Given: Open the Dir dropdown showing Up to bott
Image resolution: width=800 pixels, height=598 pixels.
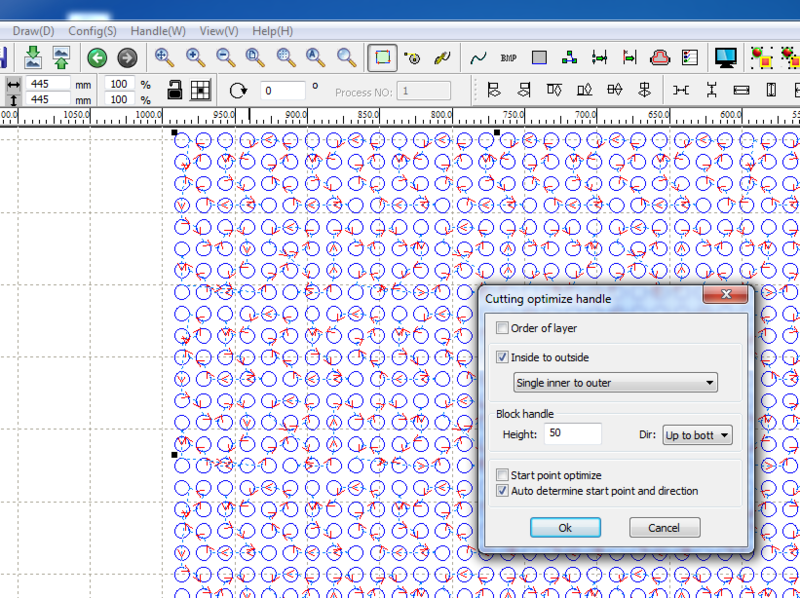Looking at the screenshot, I should [697, 435].
